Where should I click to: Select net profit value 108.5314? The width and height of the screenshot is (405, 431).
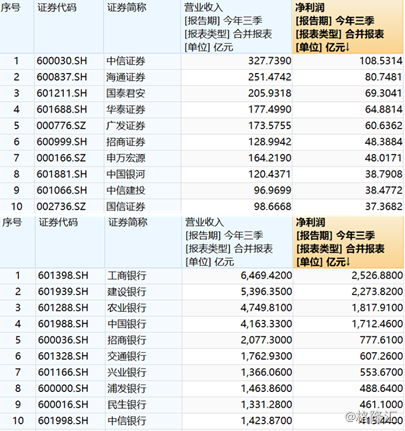pyautogui.click(x=381, y=61)
